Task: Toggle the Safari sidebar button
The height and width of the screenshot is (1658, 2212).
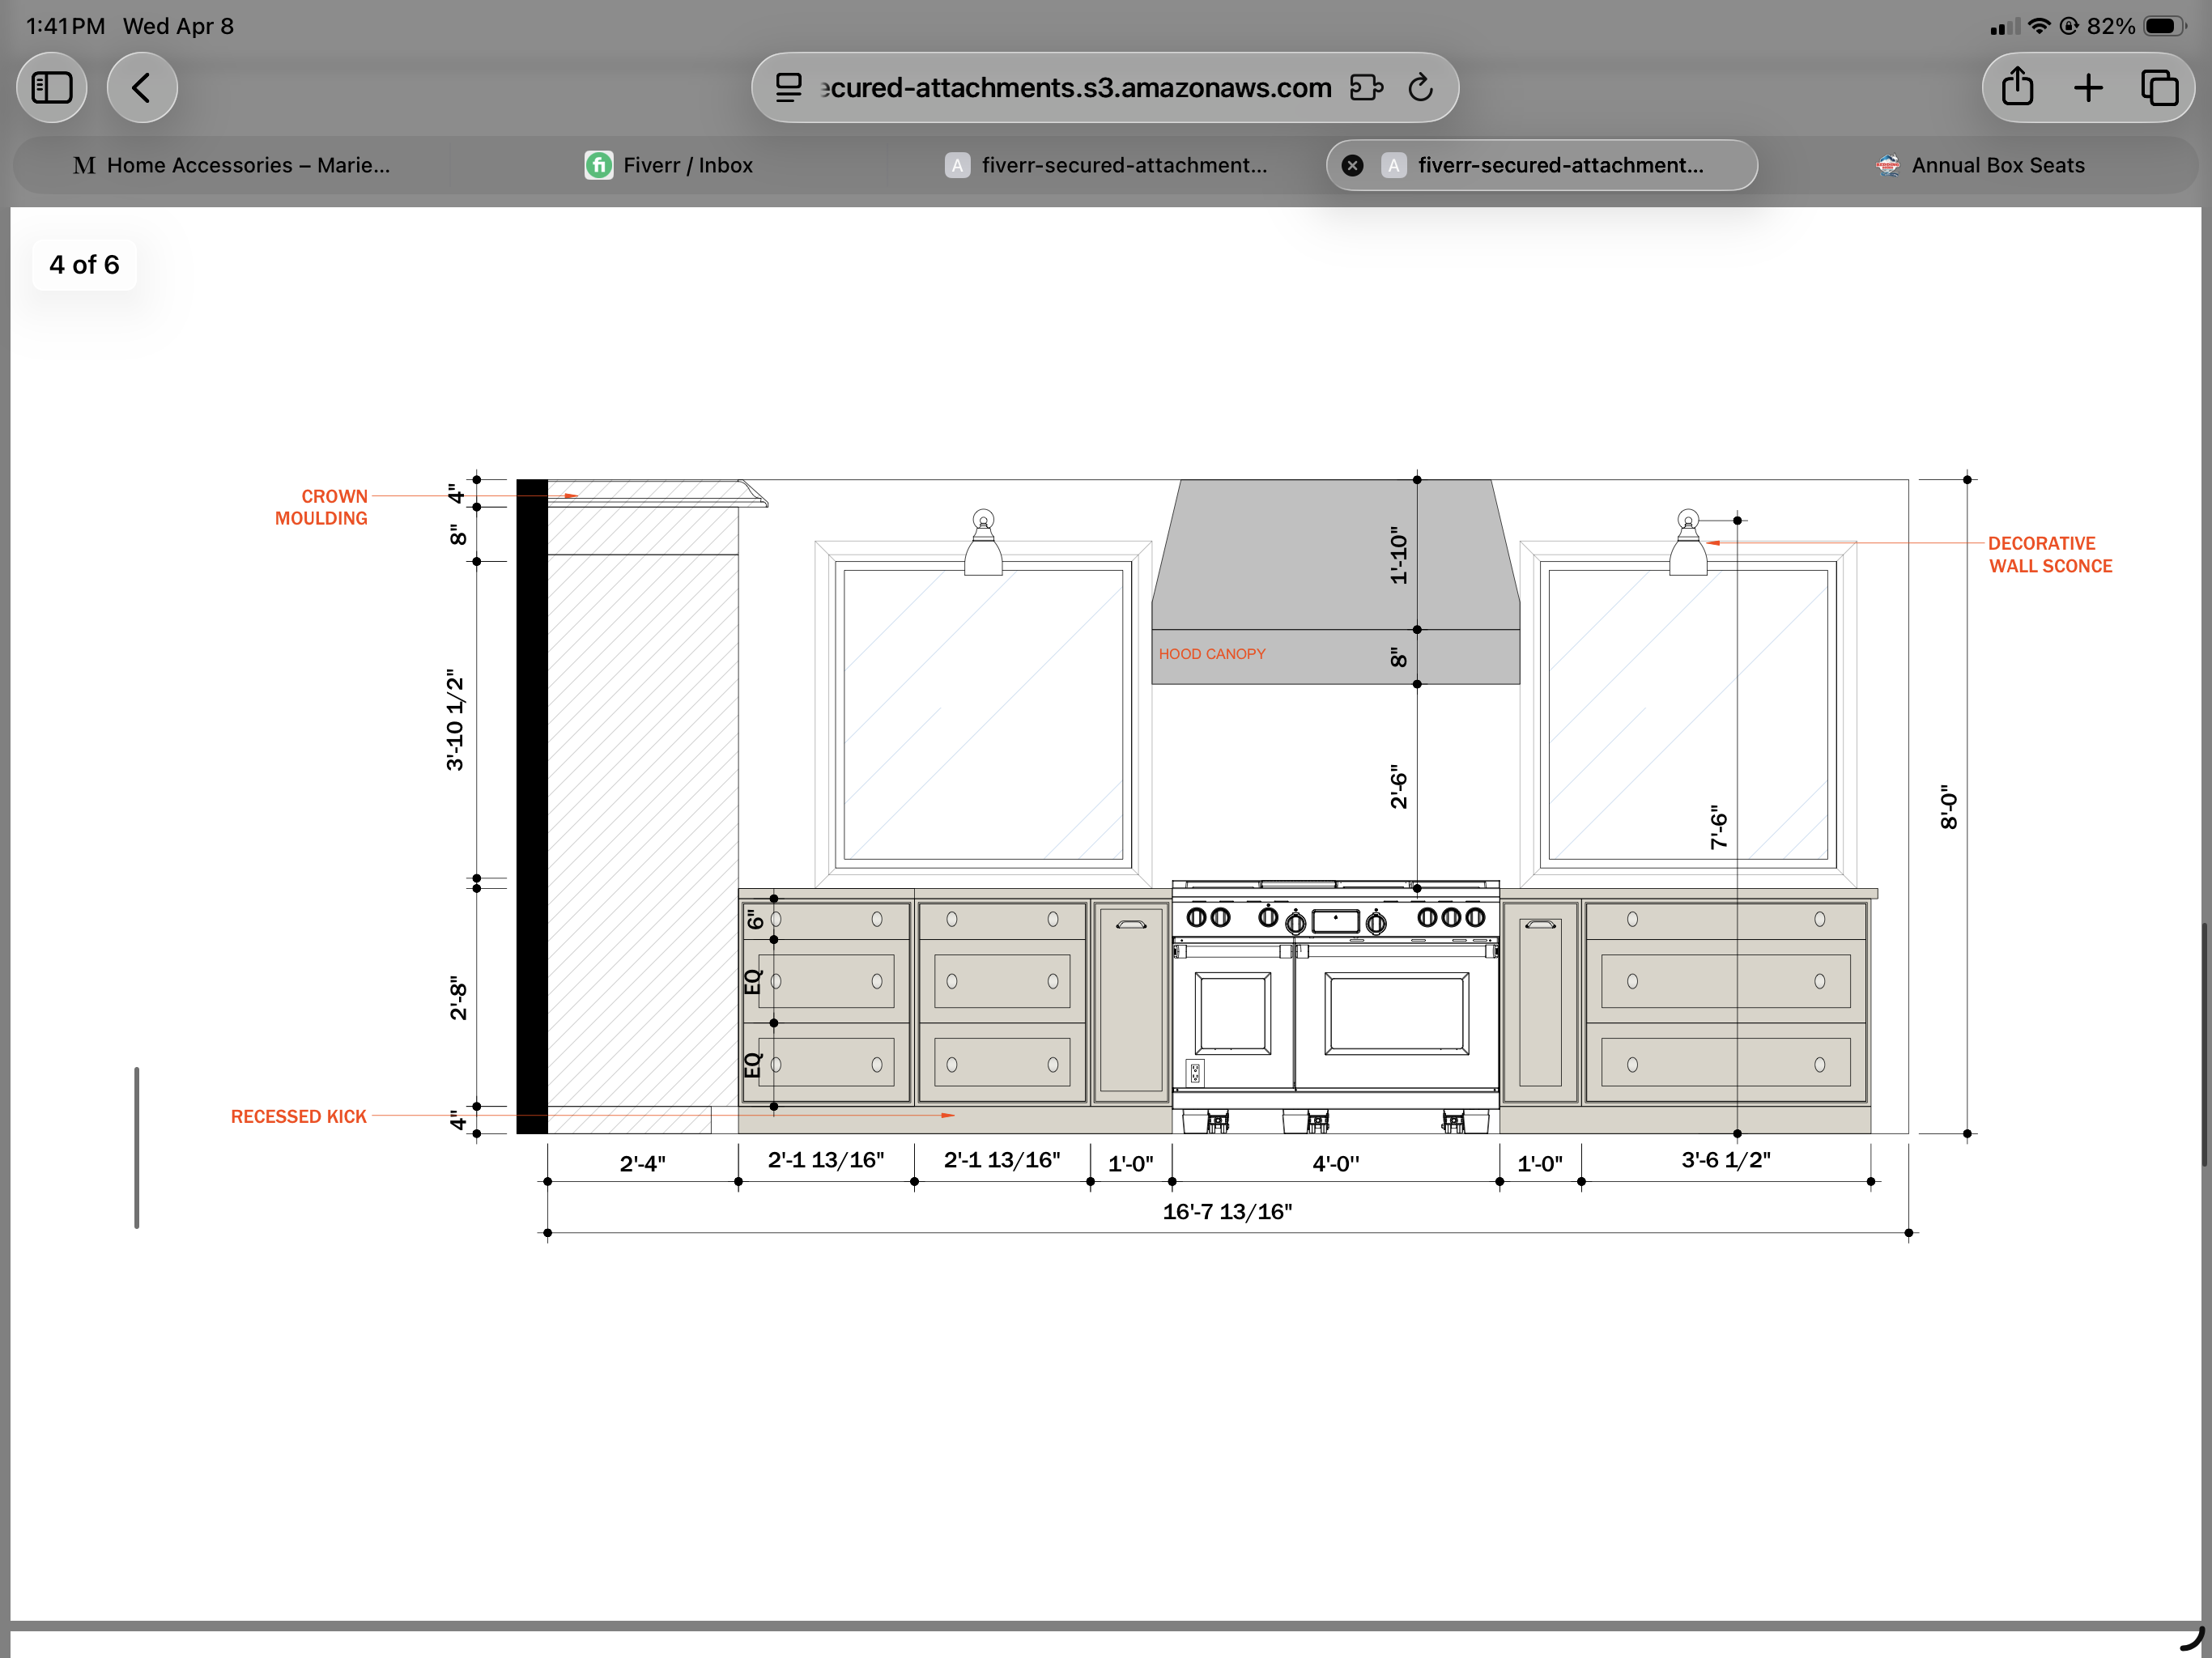Action: (x=52, y=88)
